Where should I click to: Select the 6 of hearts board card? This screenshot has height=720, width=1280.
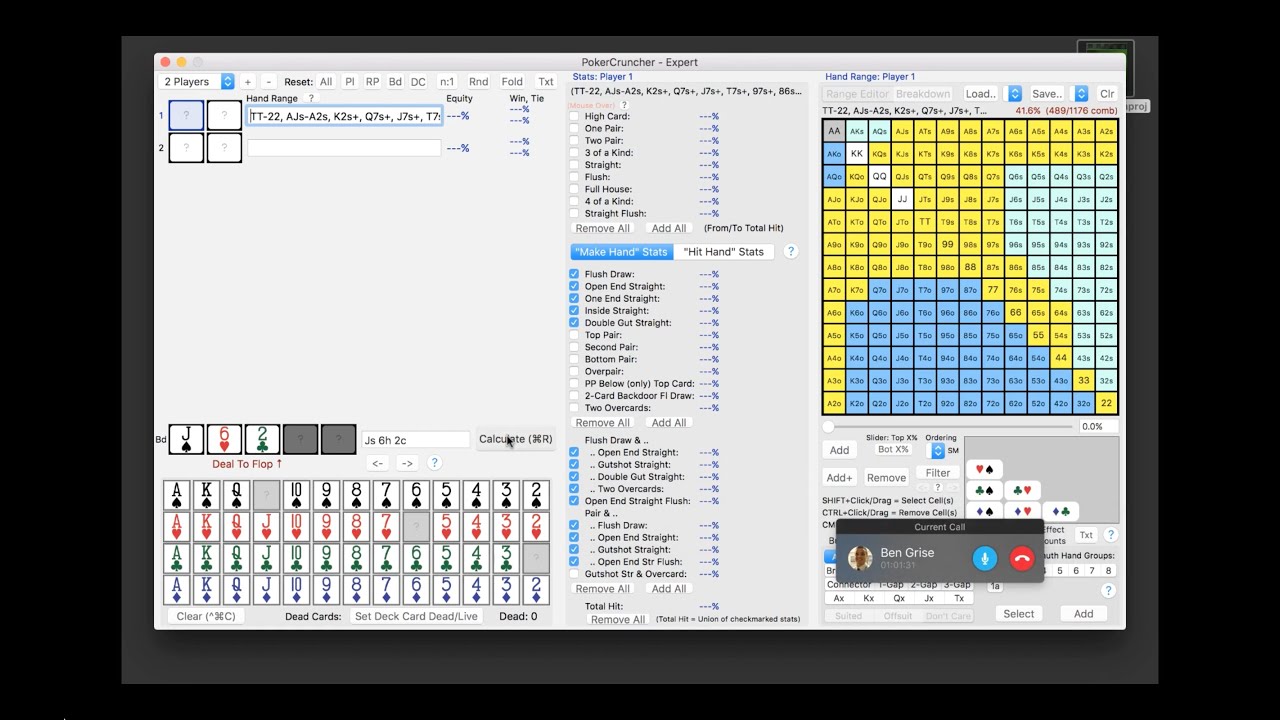224,439
